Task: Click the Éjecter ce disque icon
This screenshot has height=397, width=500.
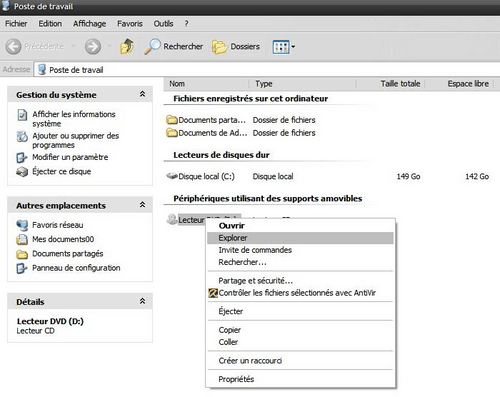Action: click(22, 172)
